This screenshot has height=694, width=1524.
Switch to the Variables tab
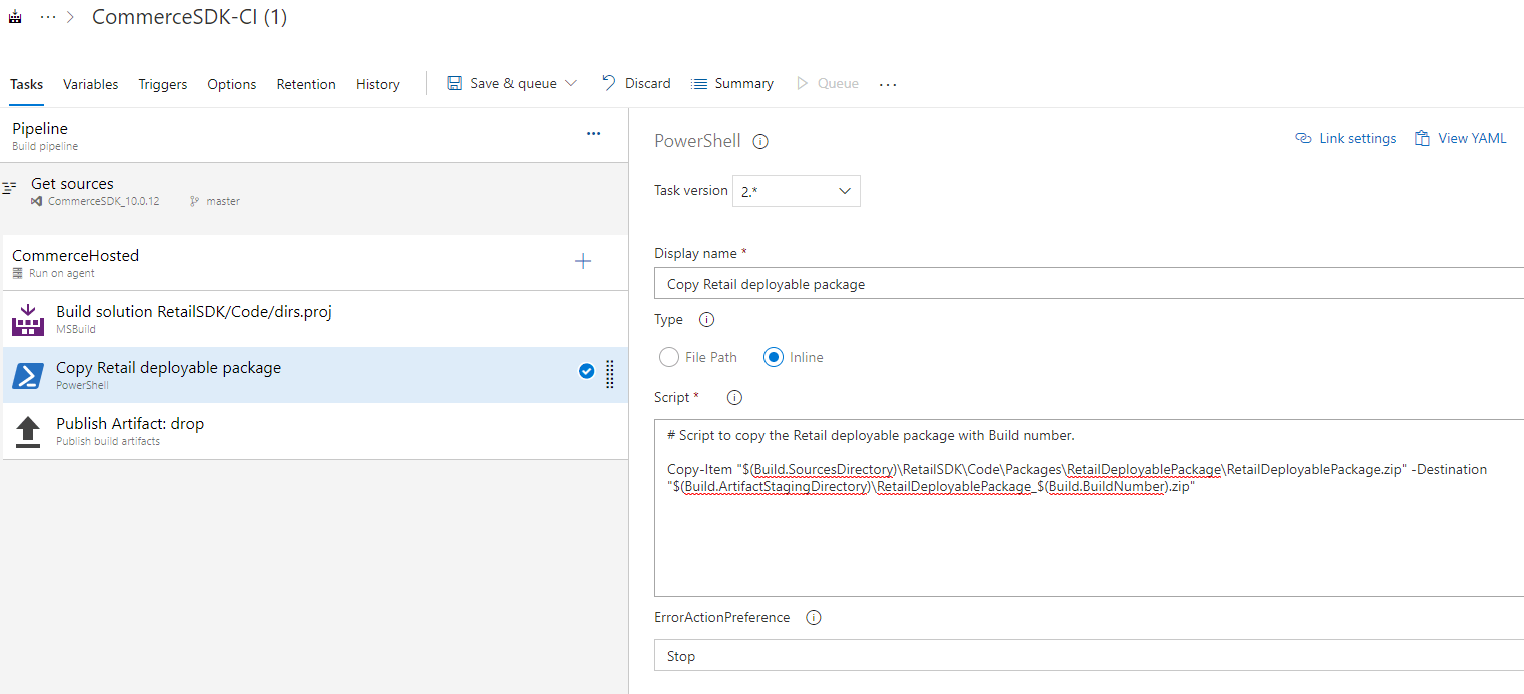(90, 84)
